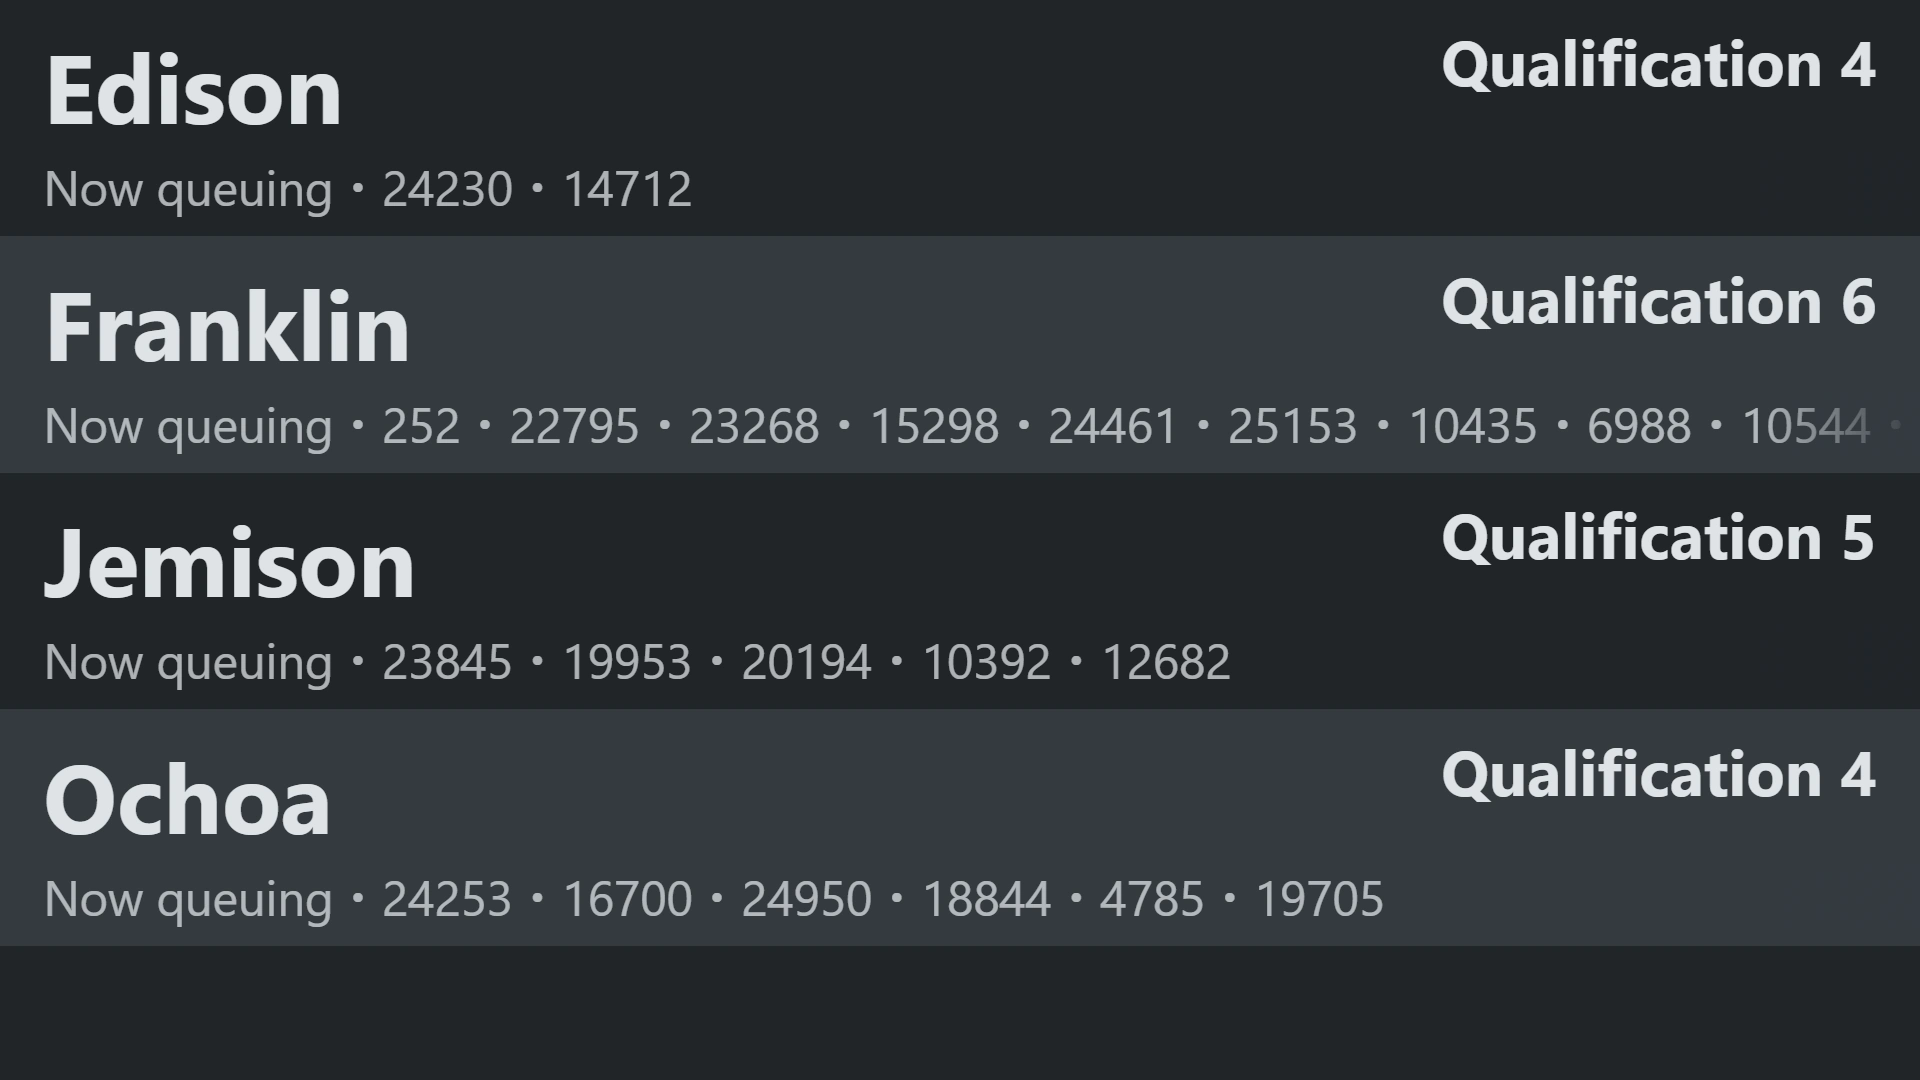Choose team 25153 on Franklin
Screen dimensions: 1920x1080
coord(1292,427)
